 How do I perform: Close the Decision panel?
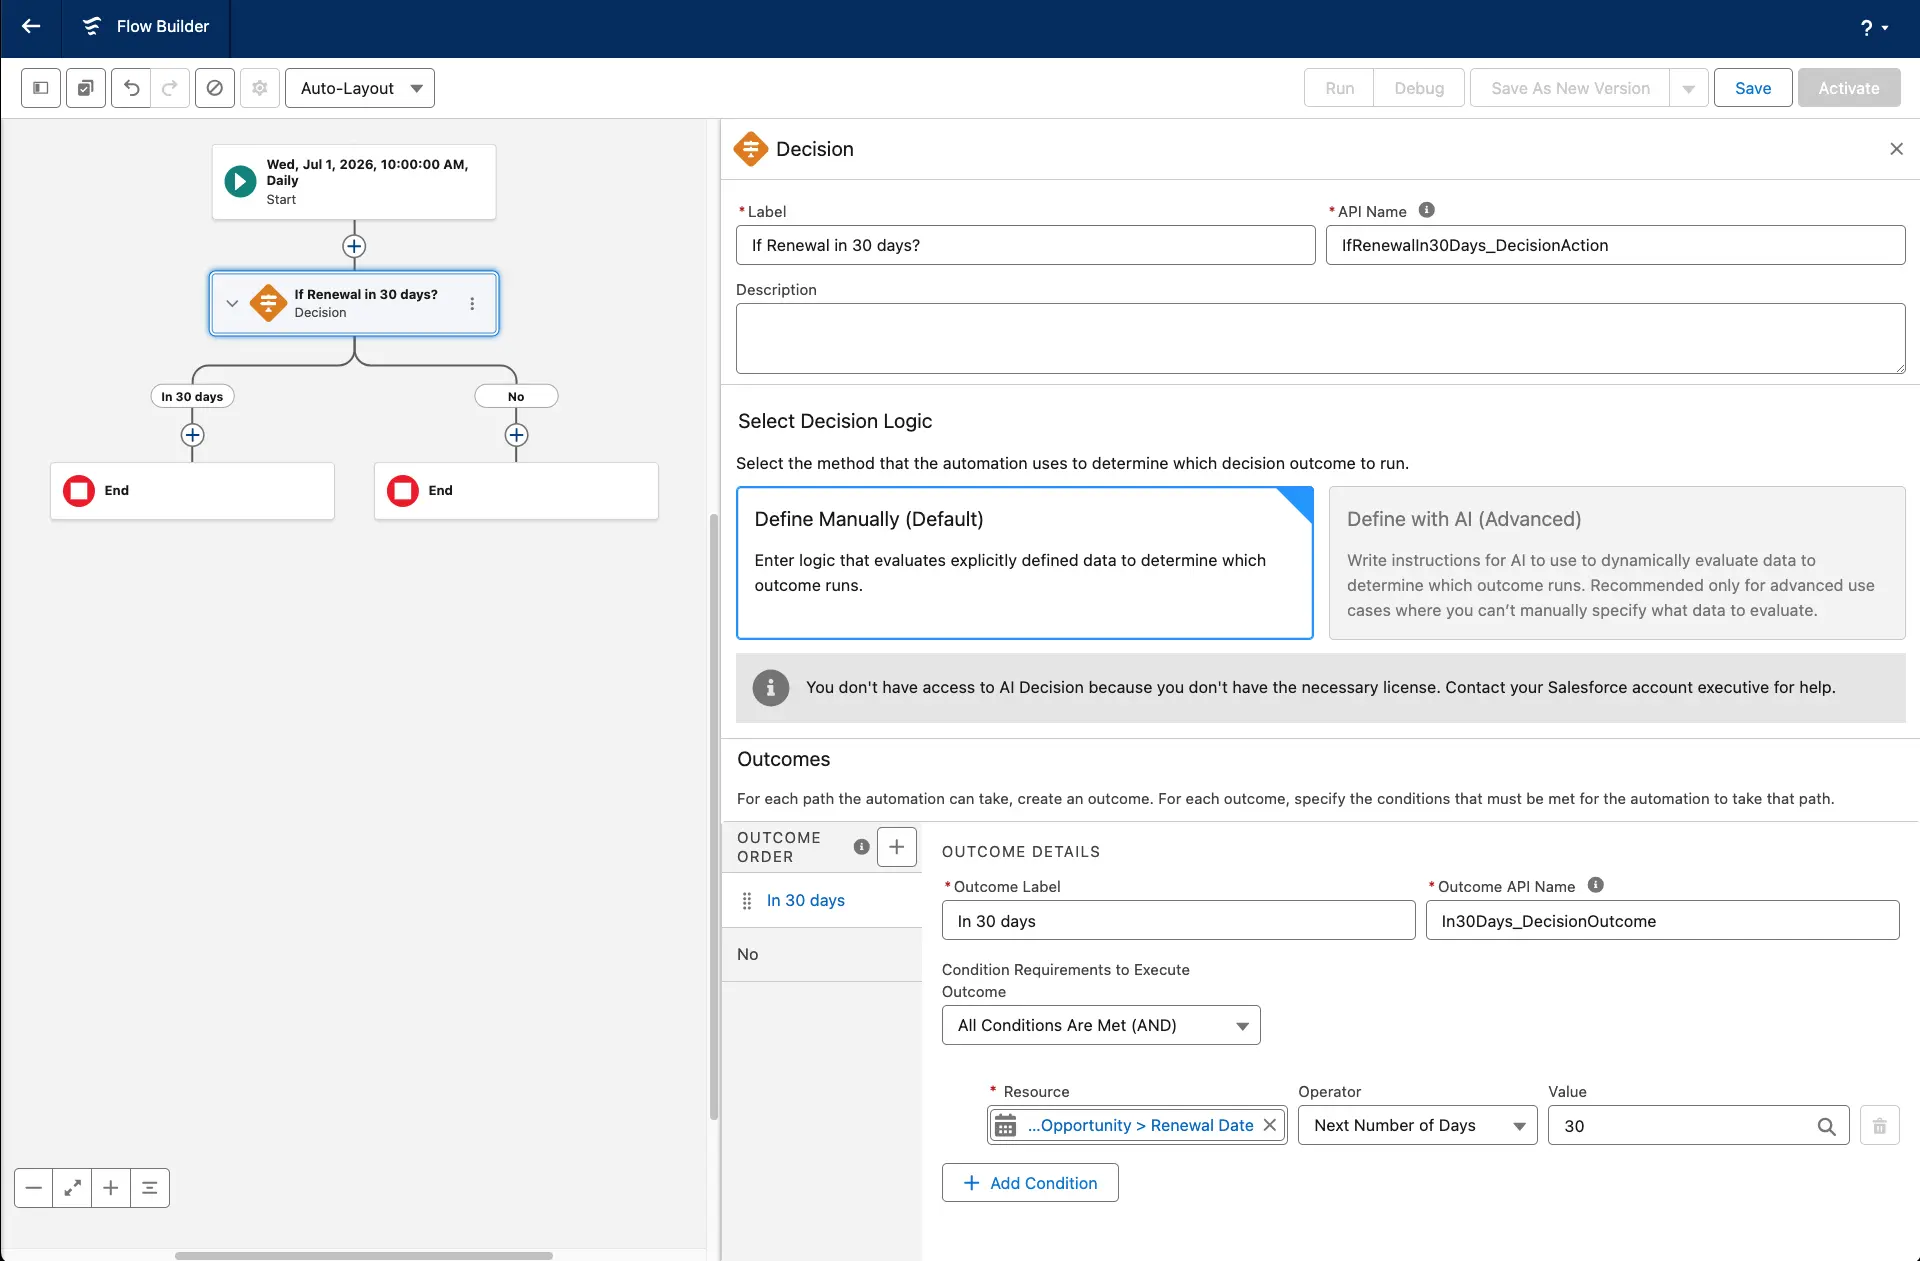click(1896, 149)
